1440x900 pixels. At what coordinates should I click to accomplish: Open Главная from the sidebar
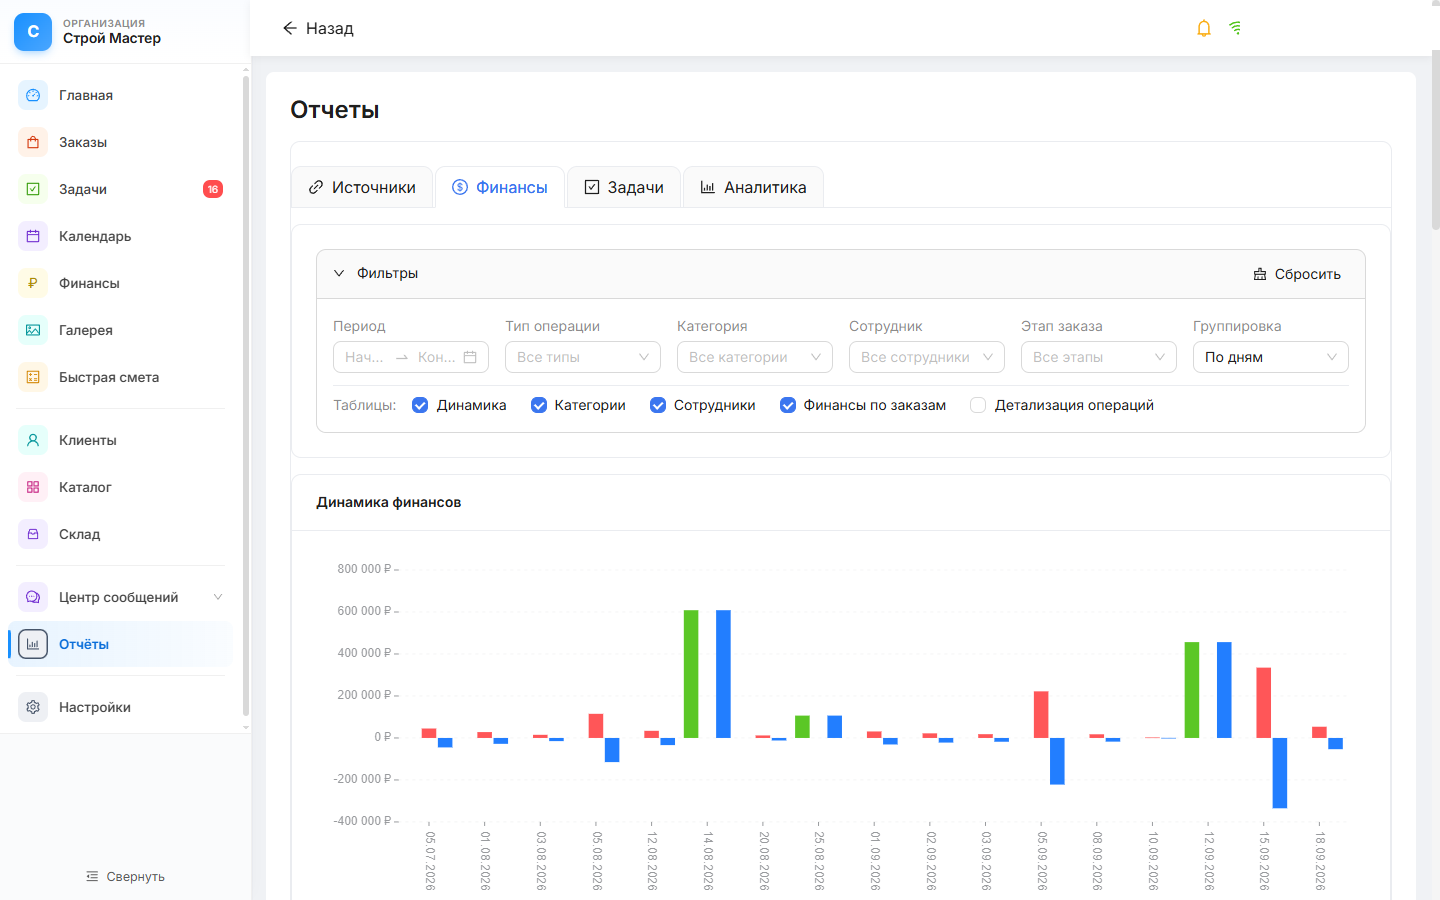pos(120,95)
